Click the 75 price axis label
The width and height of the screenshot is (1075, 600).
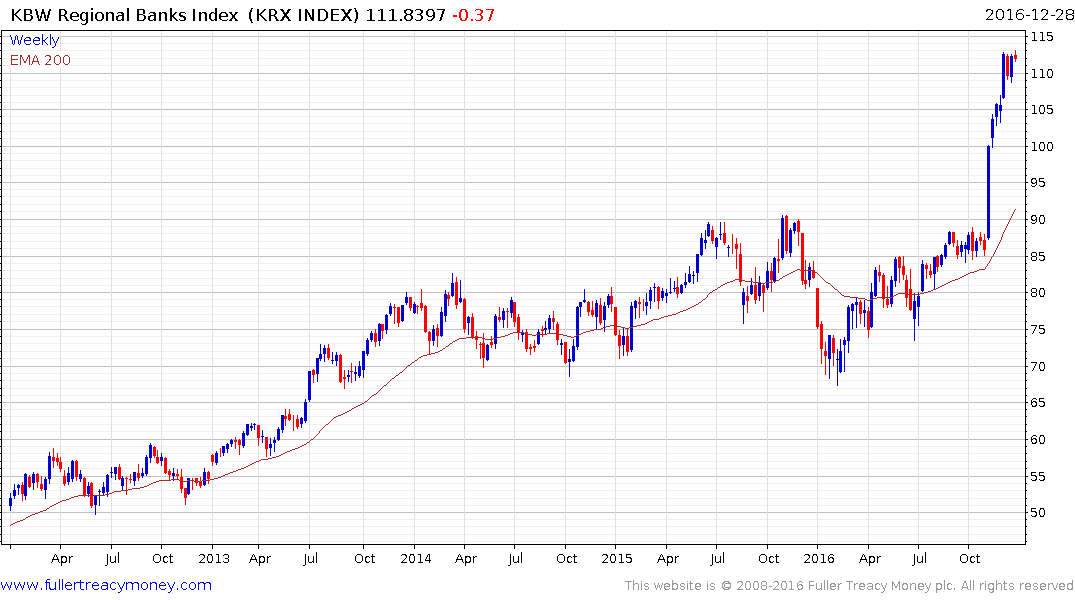coord(1038,330)
